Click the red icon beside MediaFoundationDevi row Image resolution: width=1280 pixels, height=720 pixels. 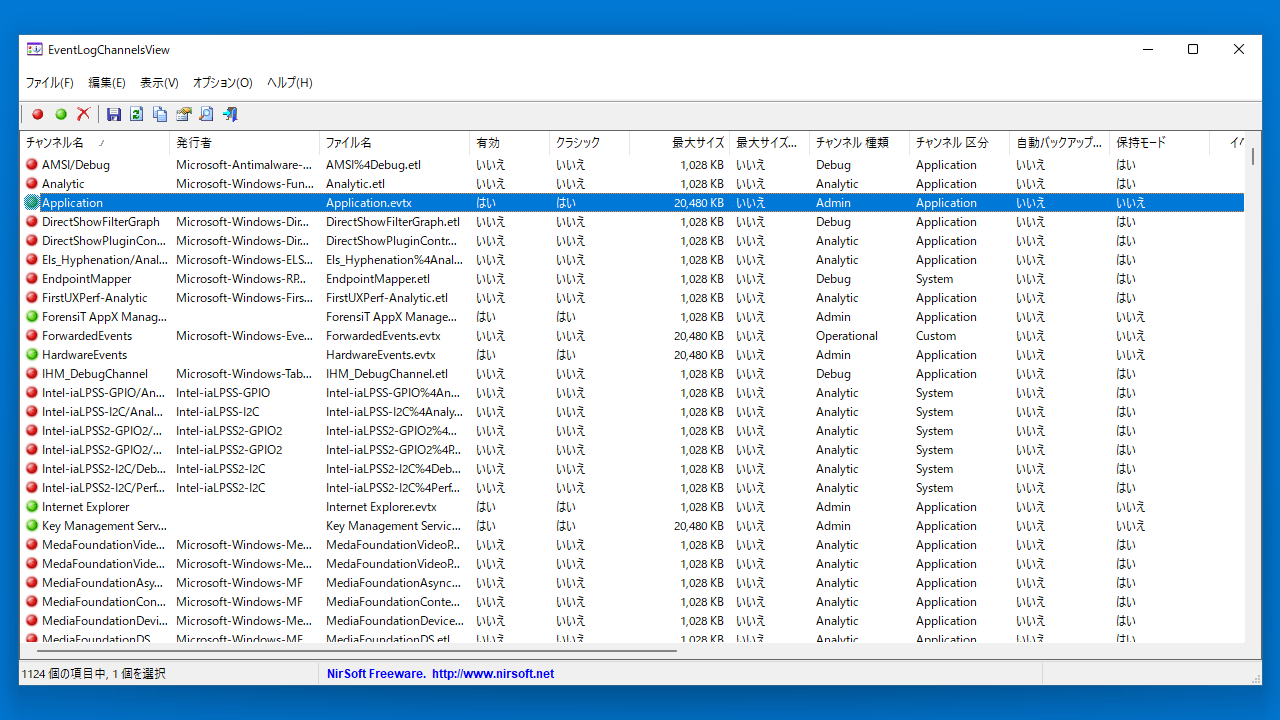click(32, 621)
